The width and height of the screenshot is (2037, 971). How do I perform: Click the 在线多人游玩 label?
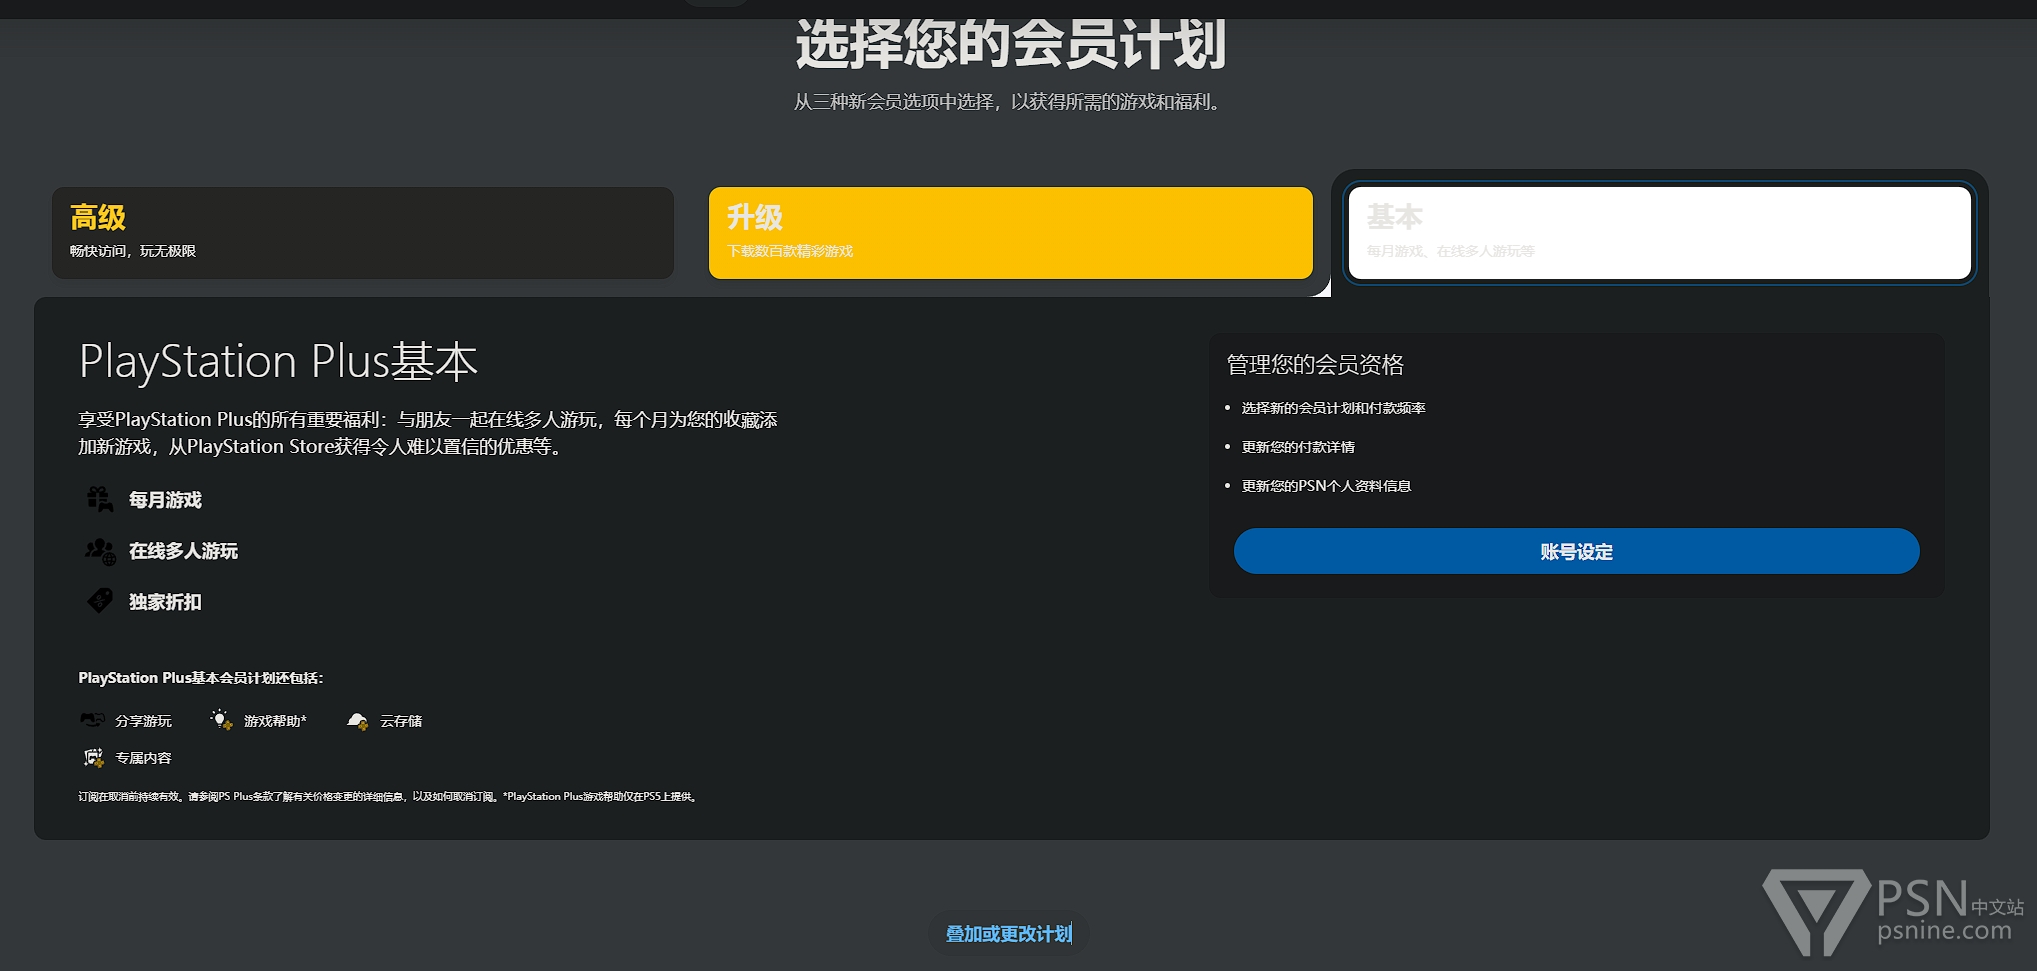[x=183, y=551]
